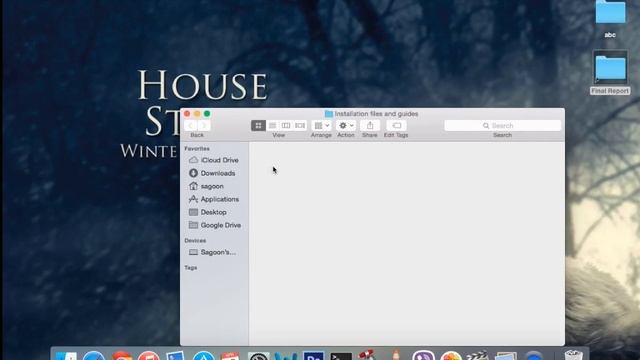Open the Trash in the Dock
The width and height of the screenshot is (640, 360).
[573, 355]
